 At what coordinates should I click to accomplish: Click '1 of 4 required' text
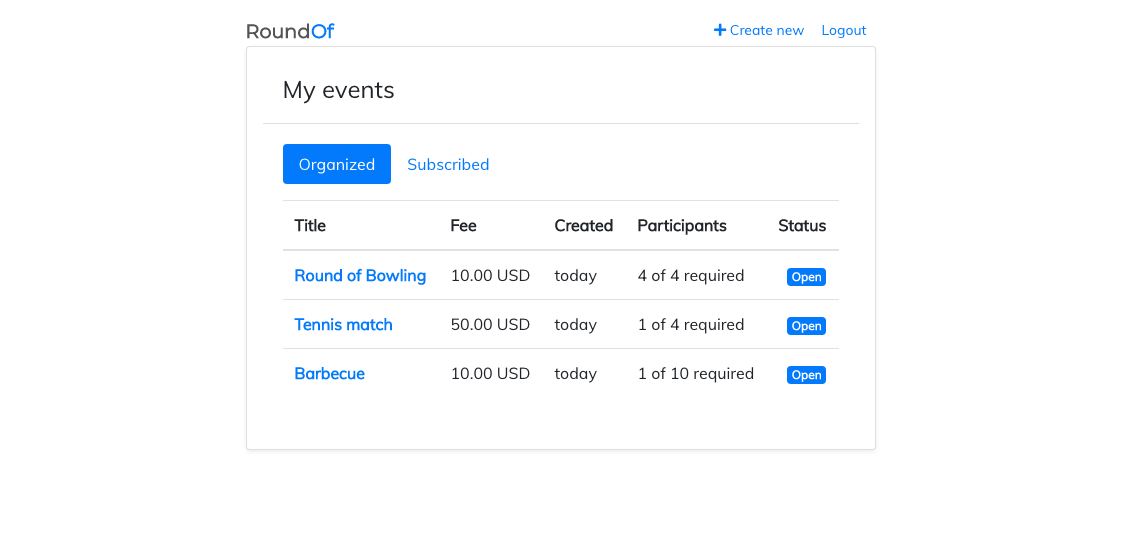[691, 325]
